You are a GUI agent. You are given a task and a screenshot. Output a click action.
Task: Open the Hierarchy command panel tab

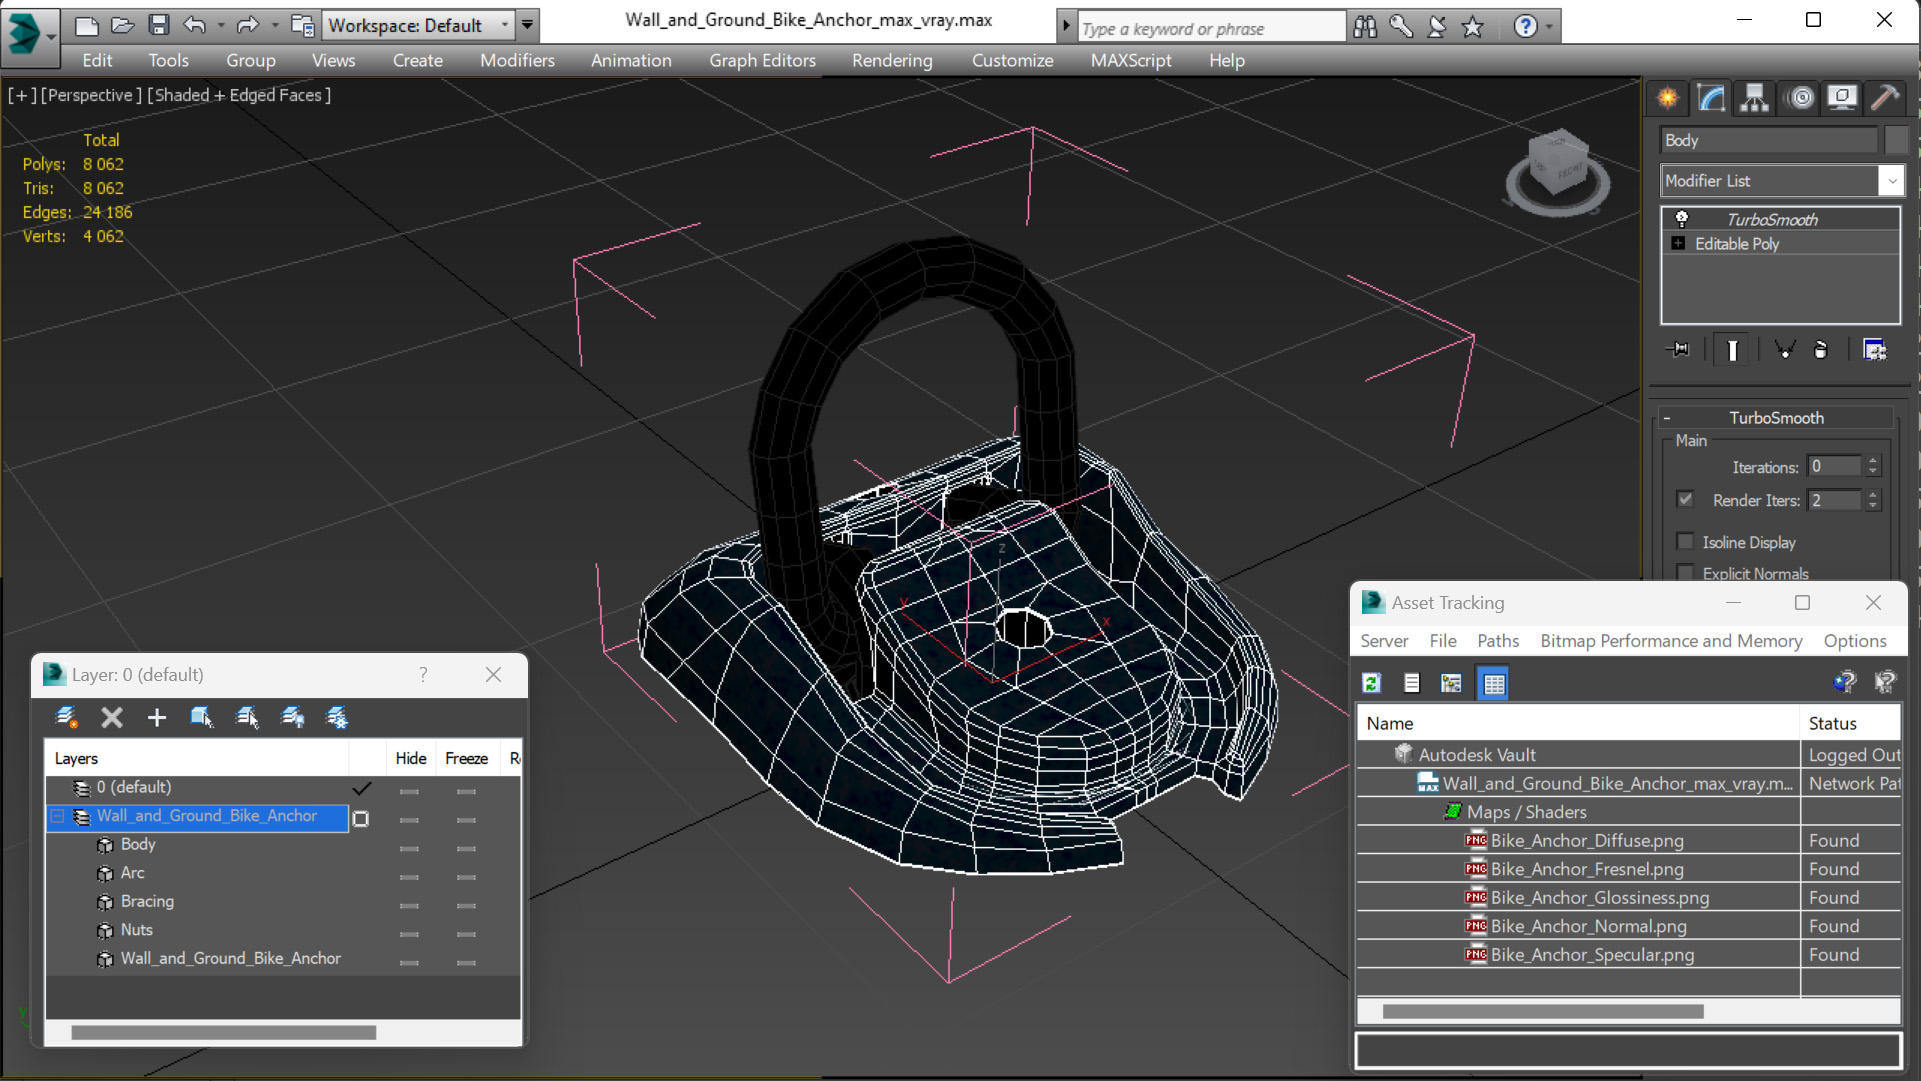[1754, 97]
